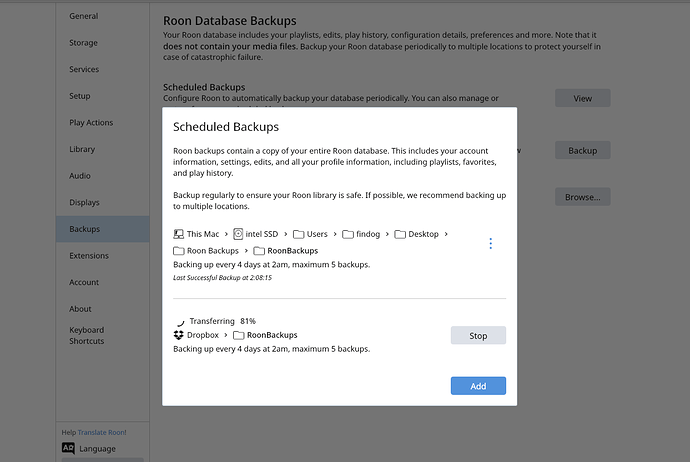Click the Language icon in sidebar
This screenshot has height=462, width=690.
tap(68, 448)
